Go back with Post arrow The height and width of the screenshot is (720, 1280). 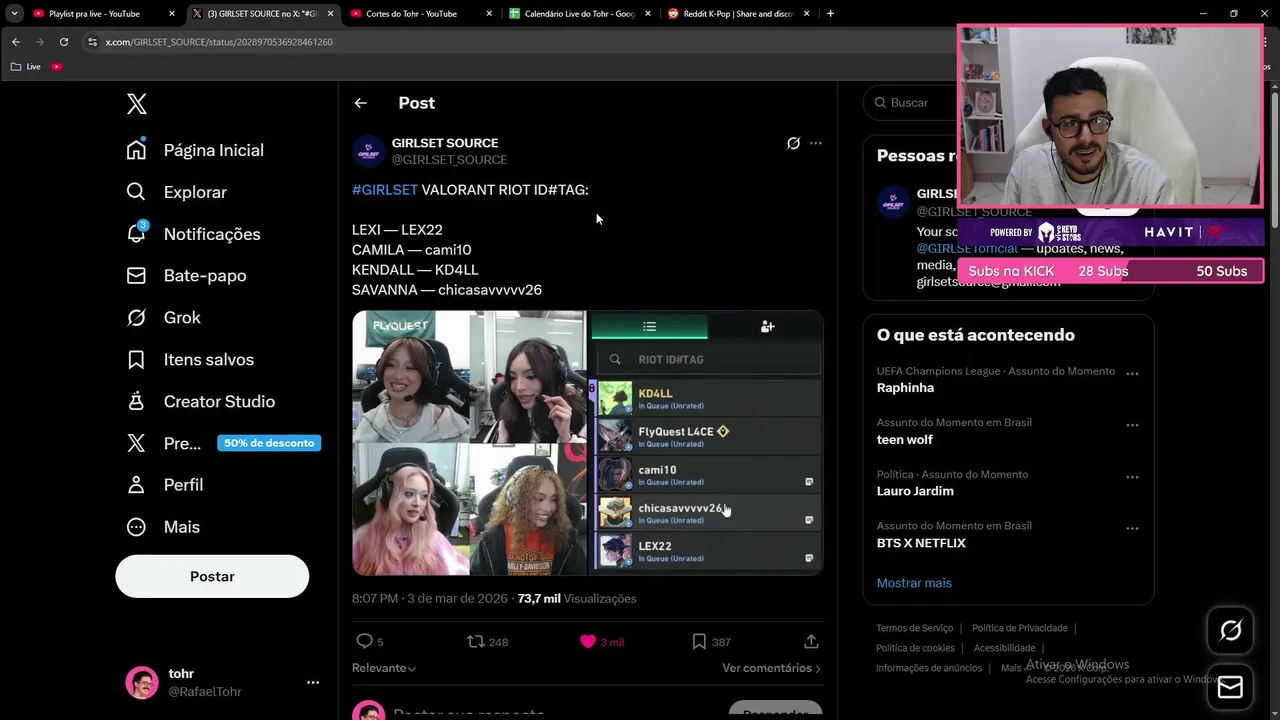click(x=361, y=103)
